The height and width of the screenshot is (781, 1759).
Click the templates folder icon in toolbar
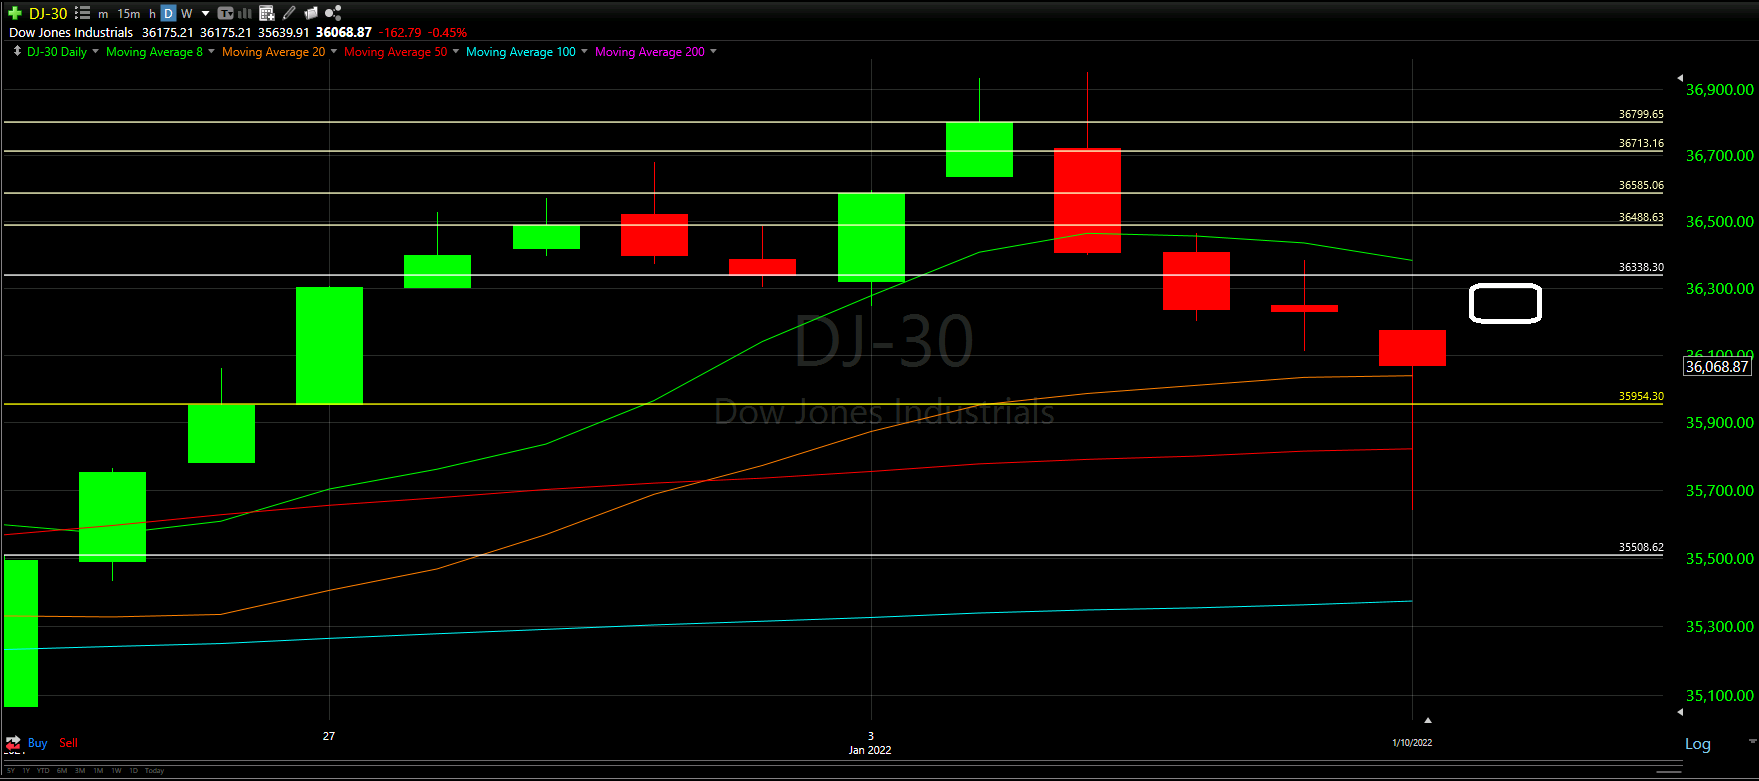pos(311,13)
